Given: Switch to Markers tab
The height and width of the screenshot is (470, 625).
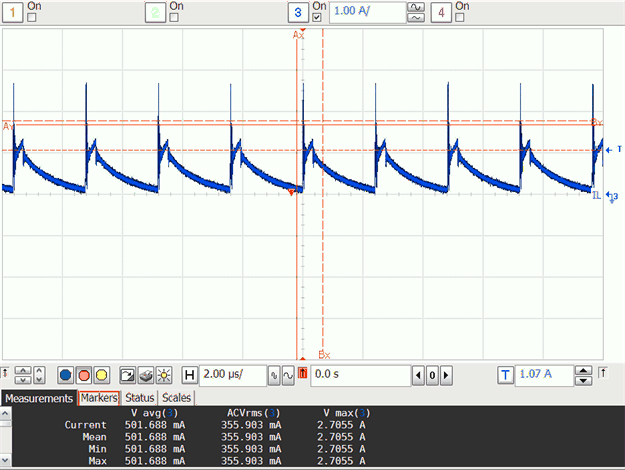Looking at the screenshot, I should point(99,398).
